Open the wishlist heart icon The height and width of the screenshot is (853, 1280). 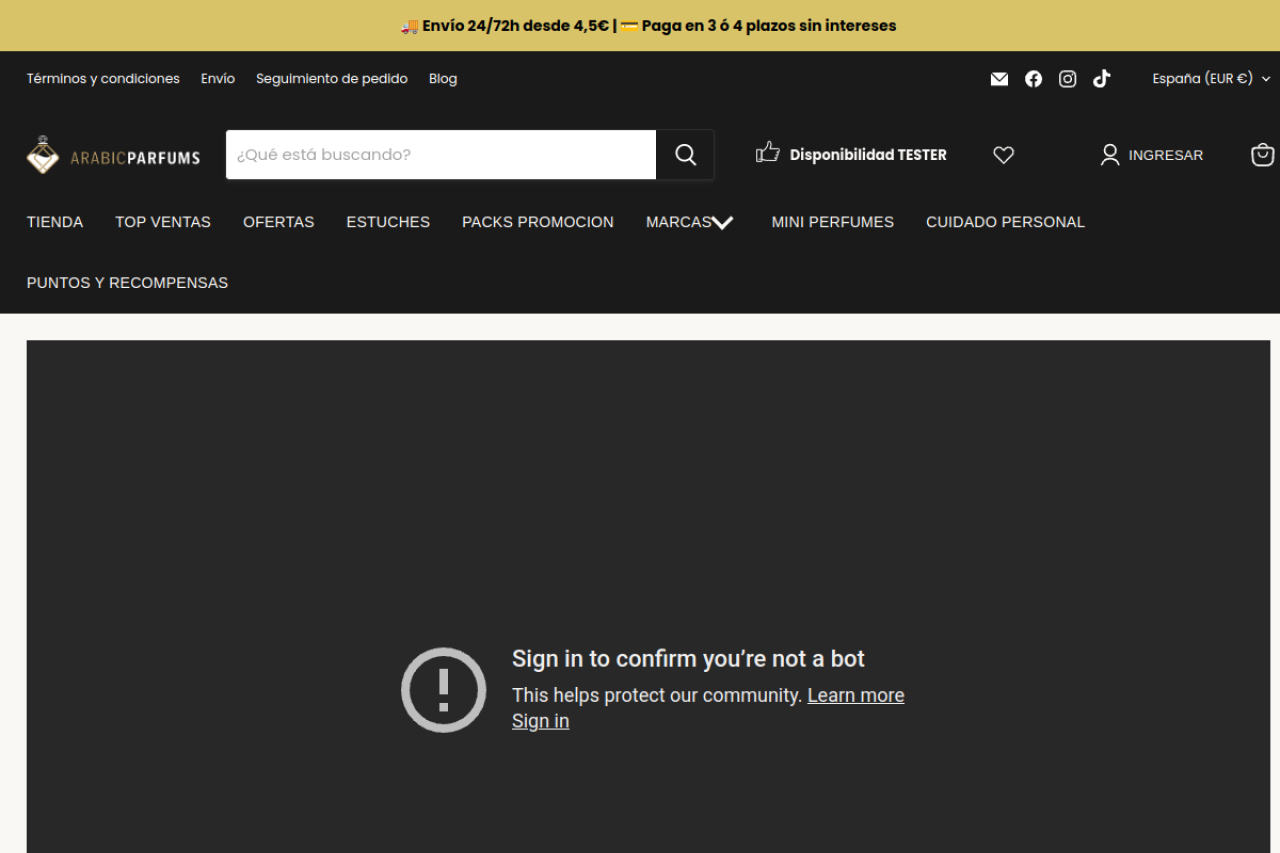pyautogui.click(x=1003, y=155)
